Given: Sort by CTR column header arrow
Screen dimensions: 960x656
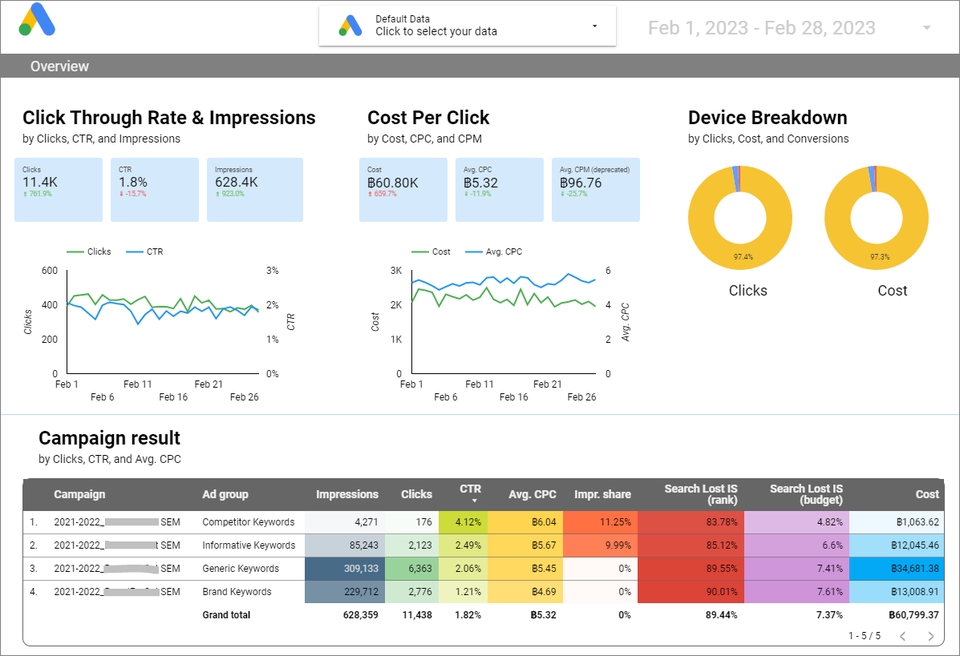Looking at the screenshot, I should pyautogui.click(x=474, y=501).
